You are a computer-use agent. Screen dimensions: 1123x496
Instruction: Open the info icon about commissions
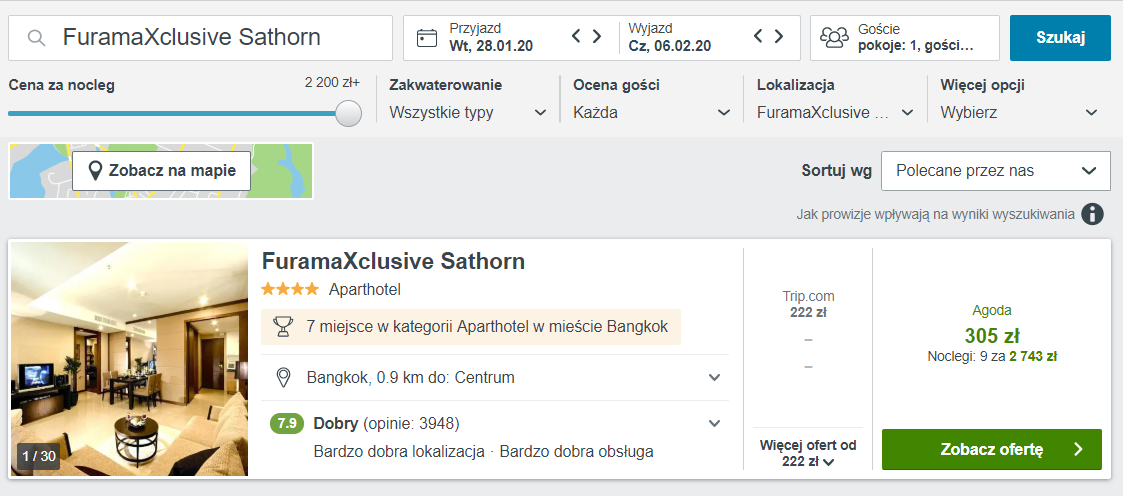1092,214
